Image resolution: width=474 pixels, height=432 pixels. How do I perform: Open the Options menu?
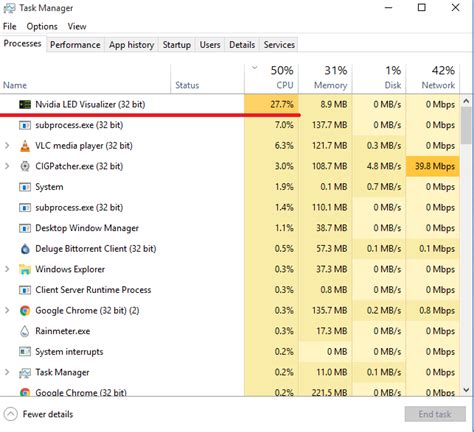click(x=42, y=26)
